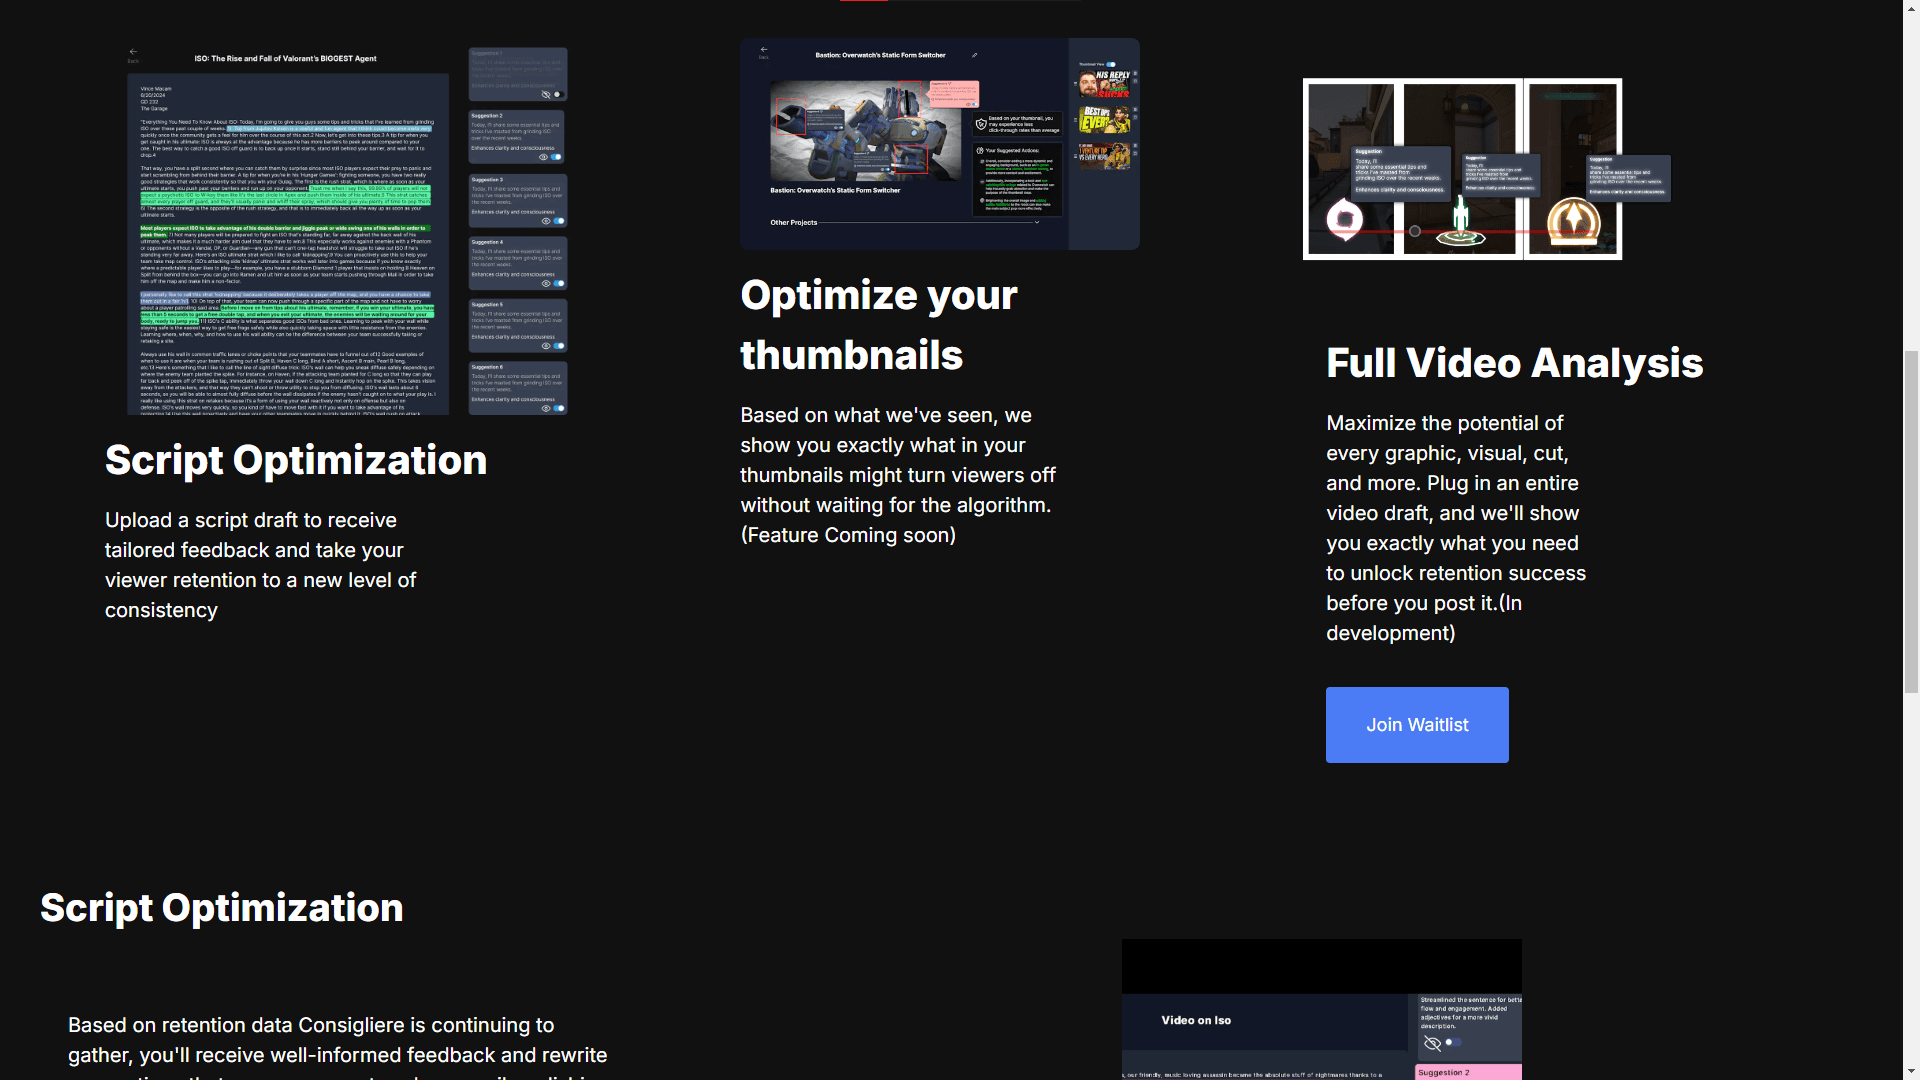Click back arrow in Bastion thumbnail screenshot
This screenshot has height=1080, width=1920.
764,49
